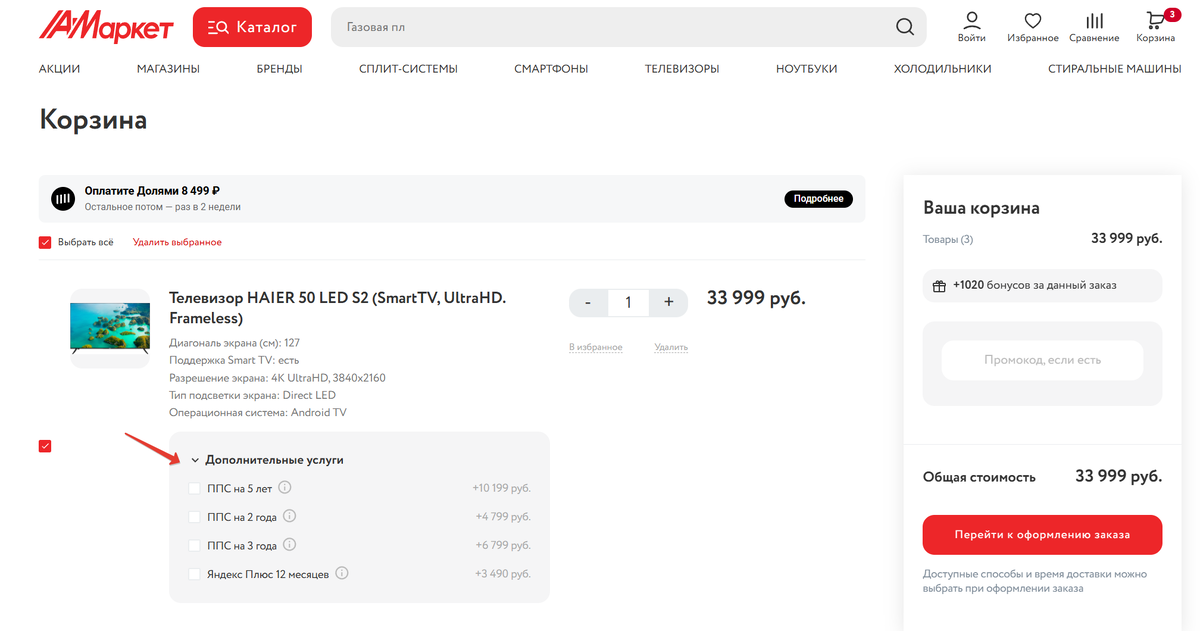Click the +4 799 руб. price text
1200x631 pixels.
(503, 517)
